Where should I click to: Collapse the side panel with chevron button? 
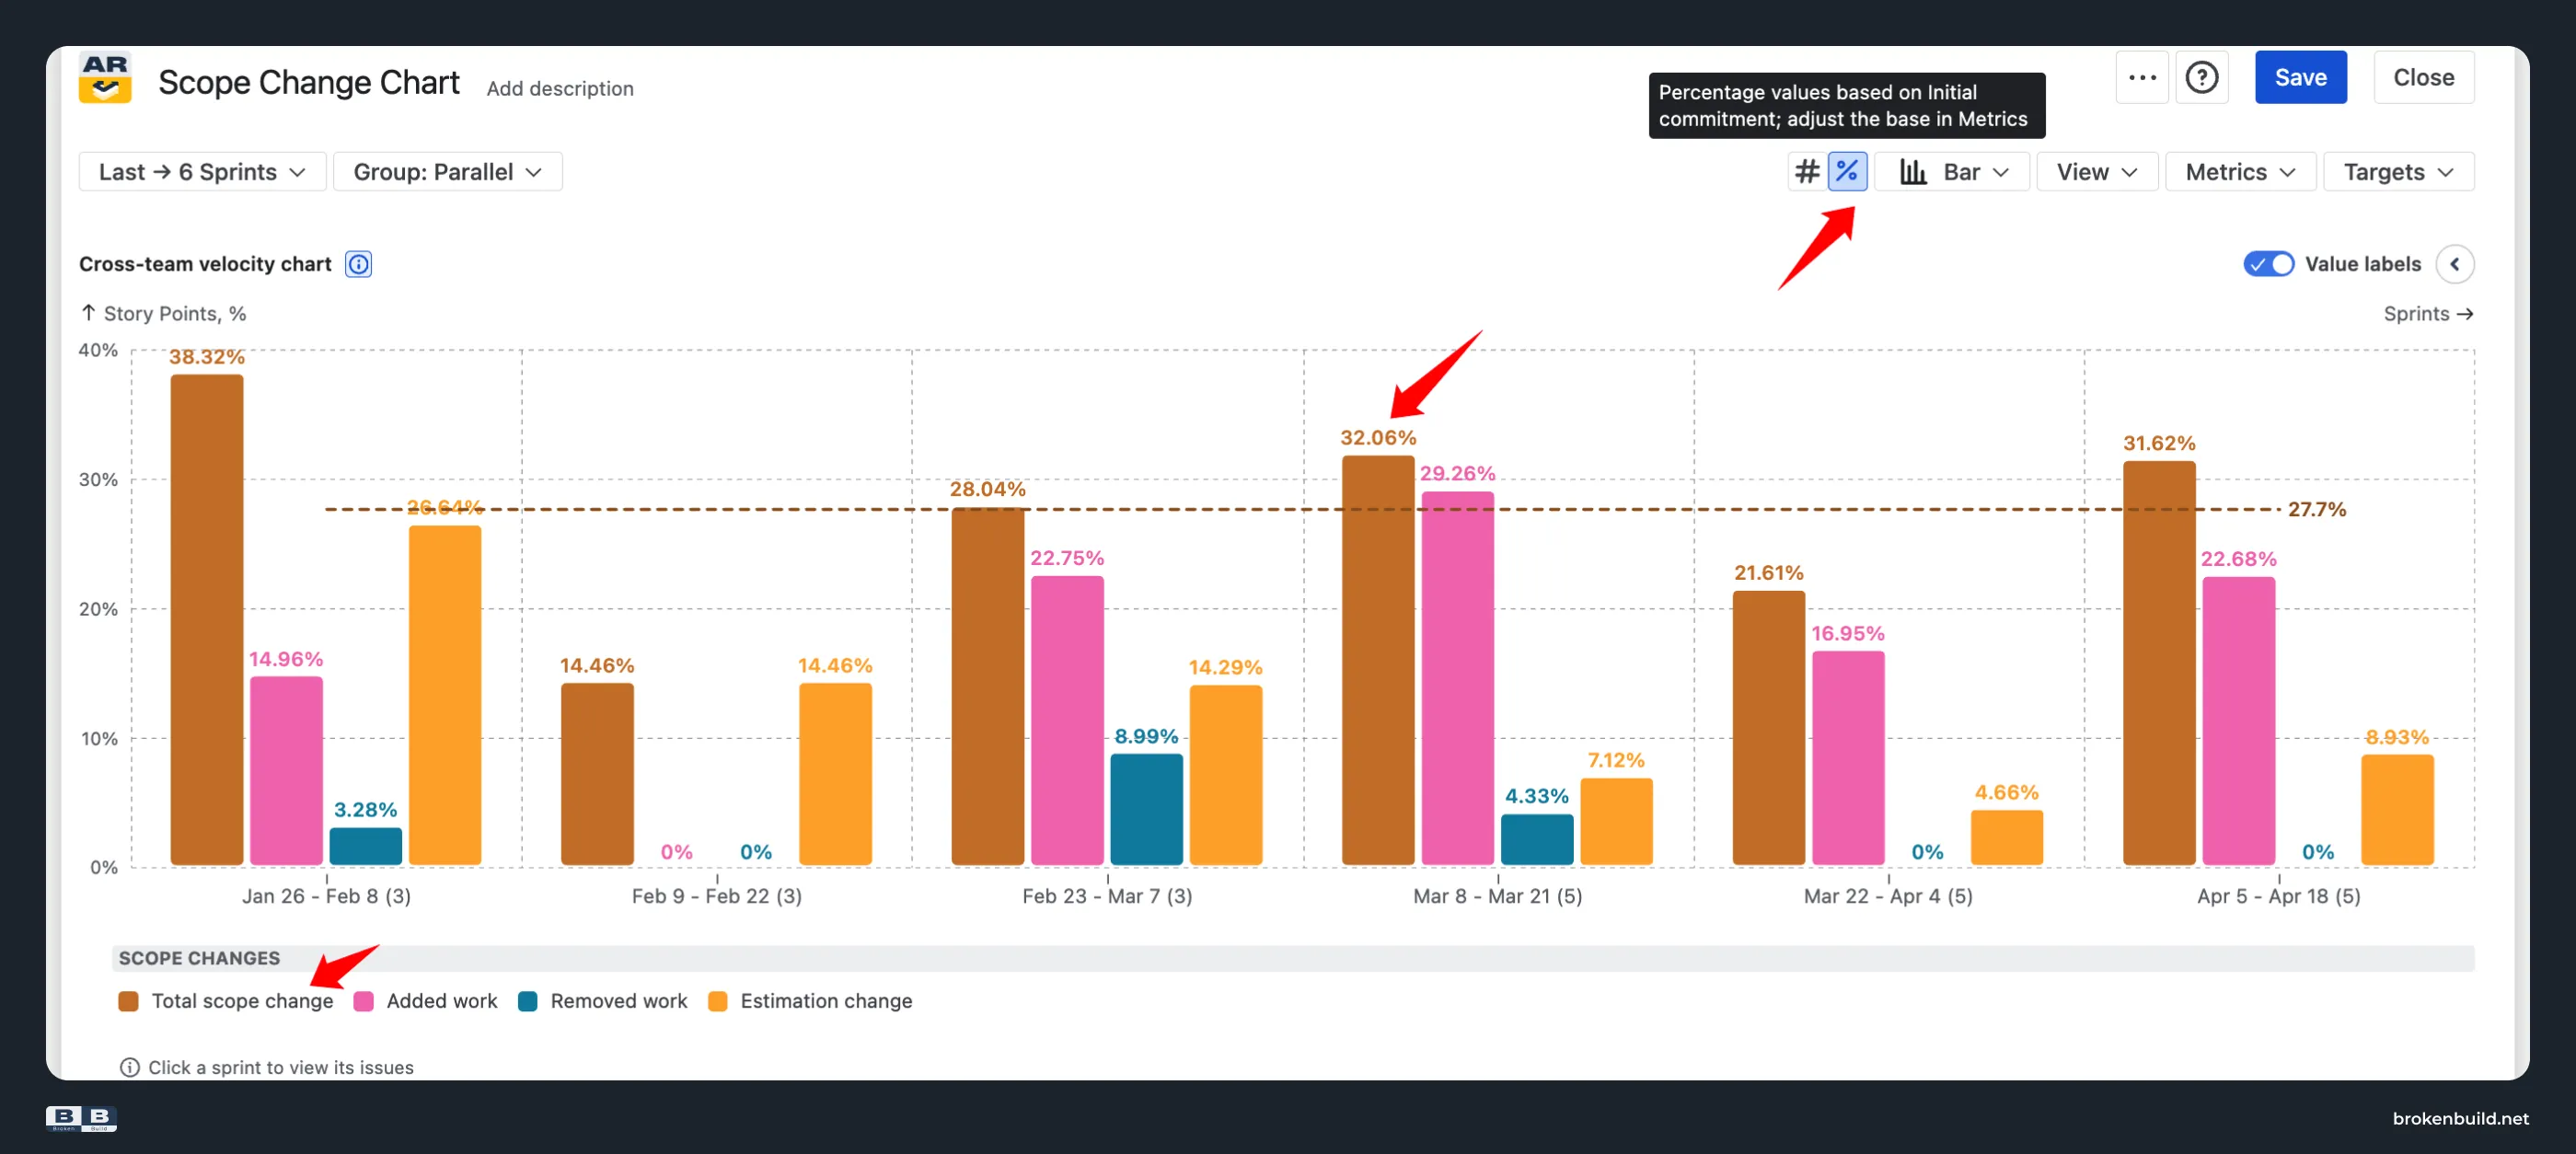pos(2455,264)
